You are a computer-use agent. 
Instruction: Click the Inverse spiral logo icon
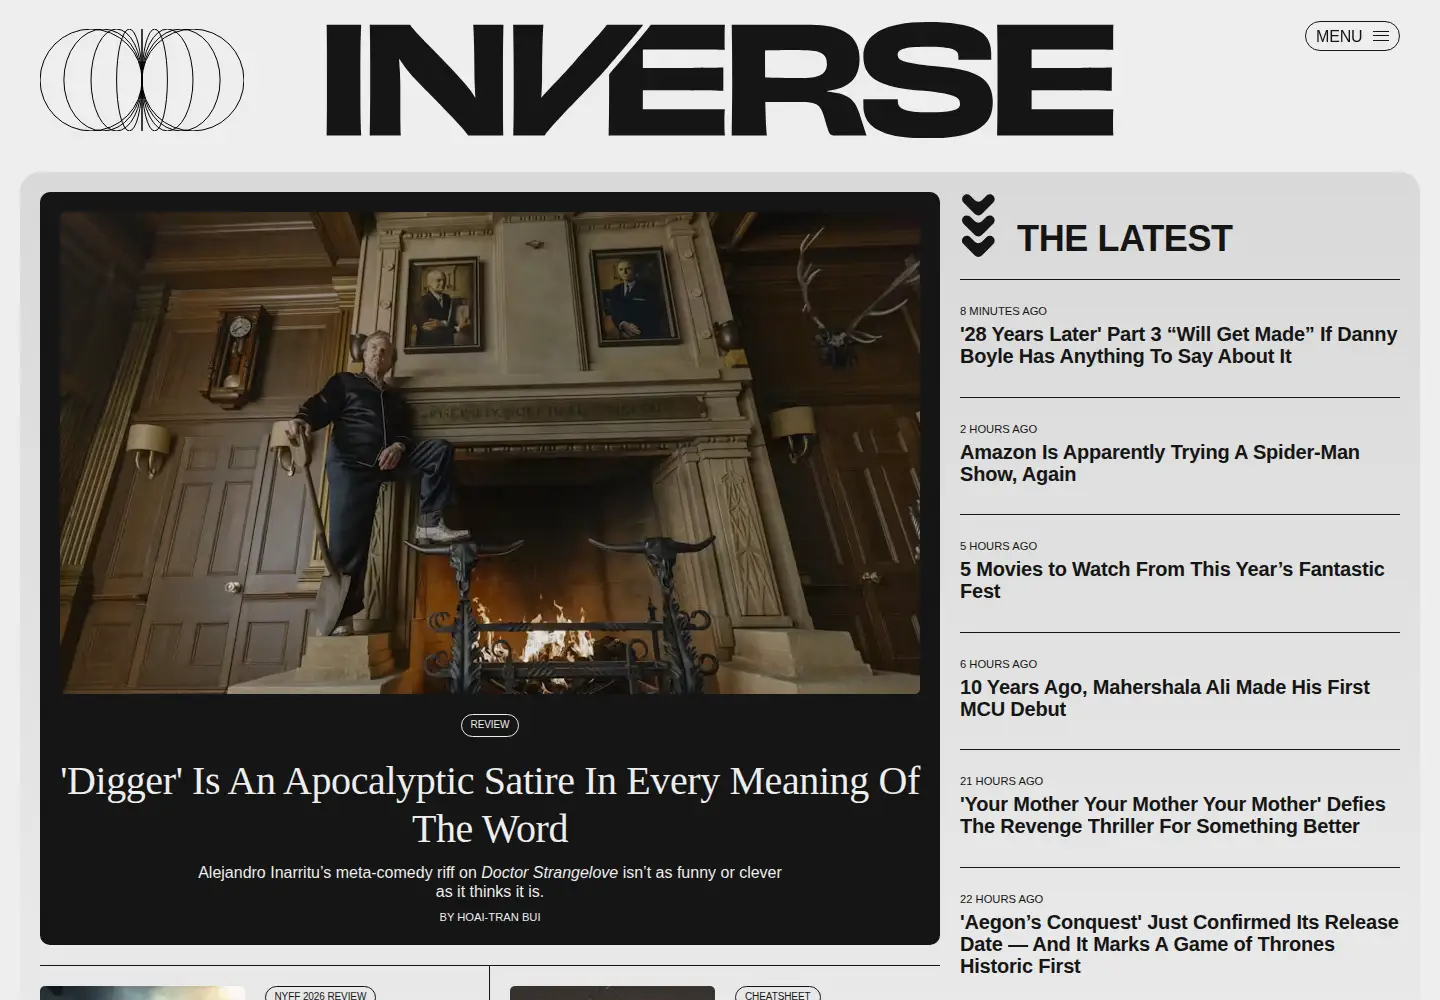tap(142, 80)
